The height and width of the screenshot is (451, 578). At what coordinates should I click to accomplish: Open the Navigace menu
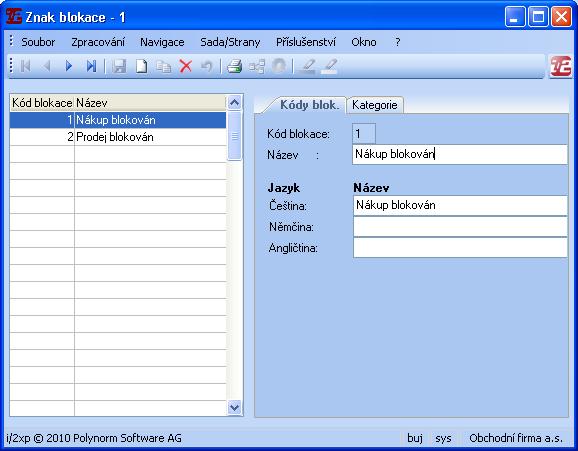[162, 42]
